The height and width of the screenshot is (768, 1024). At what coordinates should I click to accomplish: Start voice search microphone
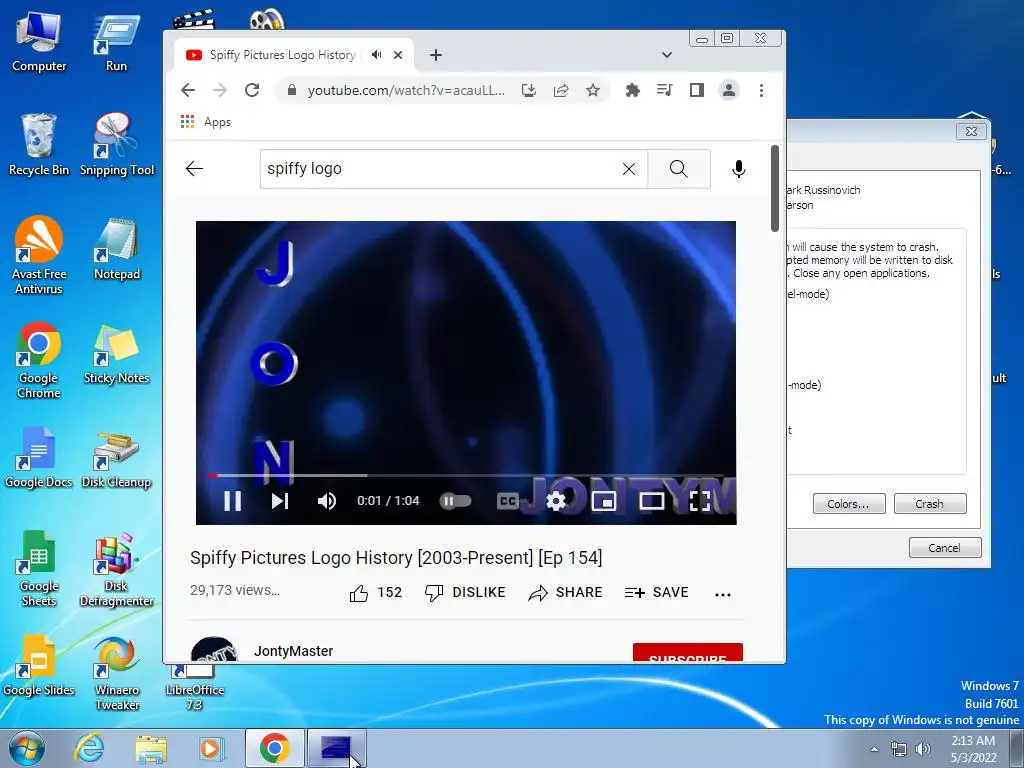point(739,169)
